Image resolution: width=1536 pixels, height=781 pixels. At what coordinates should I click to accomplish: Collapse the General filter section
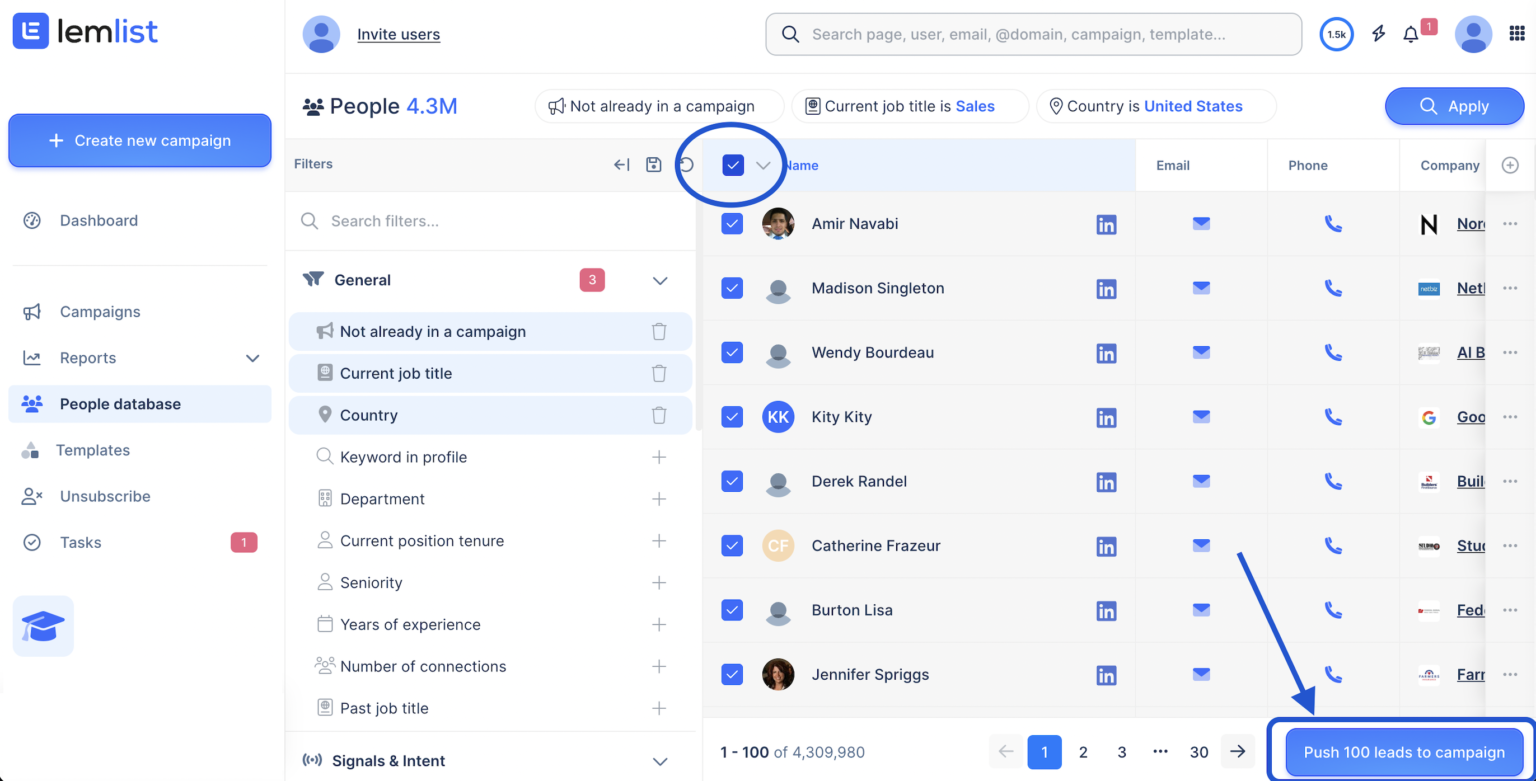[659, 280]
